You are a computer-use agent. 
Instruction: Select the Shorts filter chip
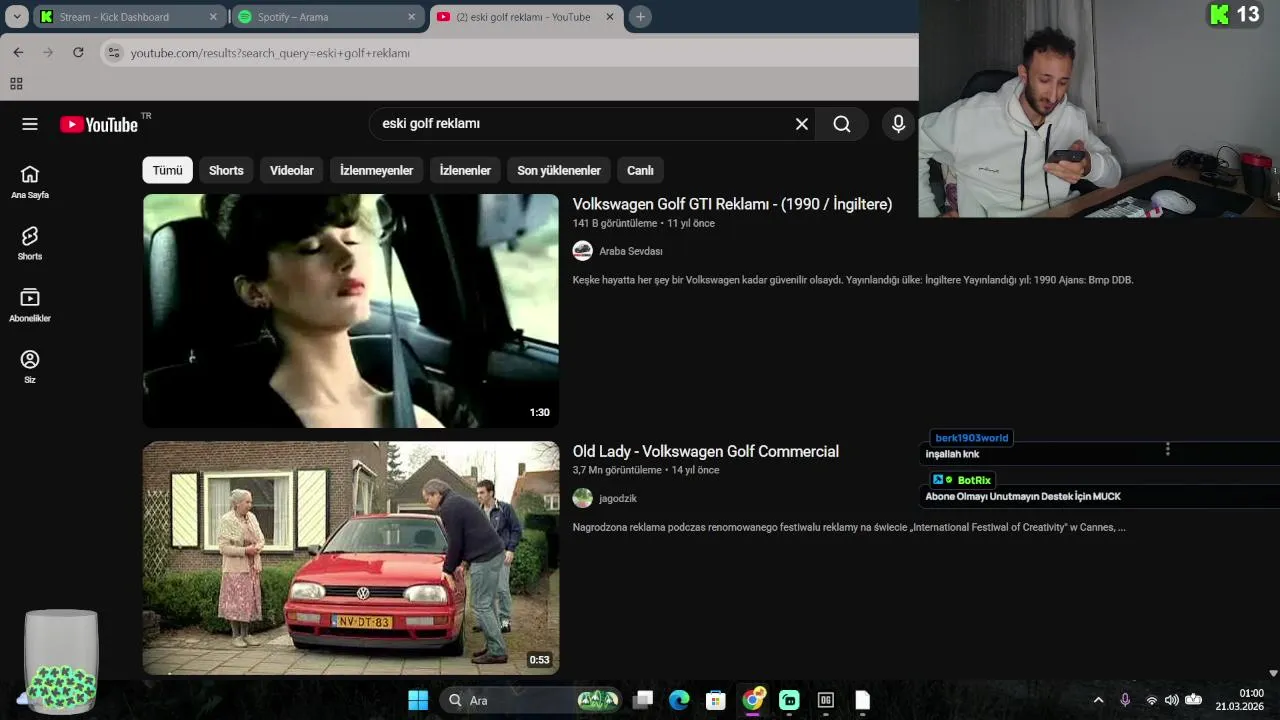click(x=226, y=170)
